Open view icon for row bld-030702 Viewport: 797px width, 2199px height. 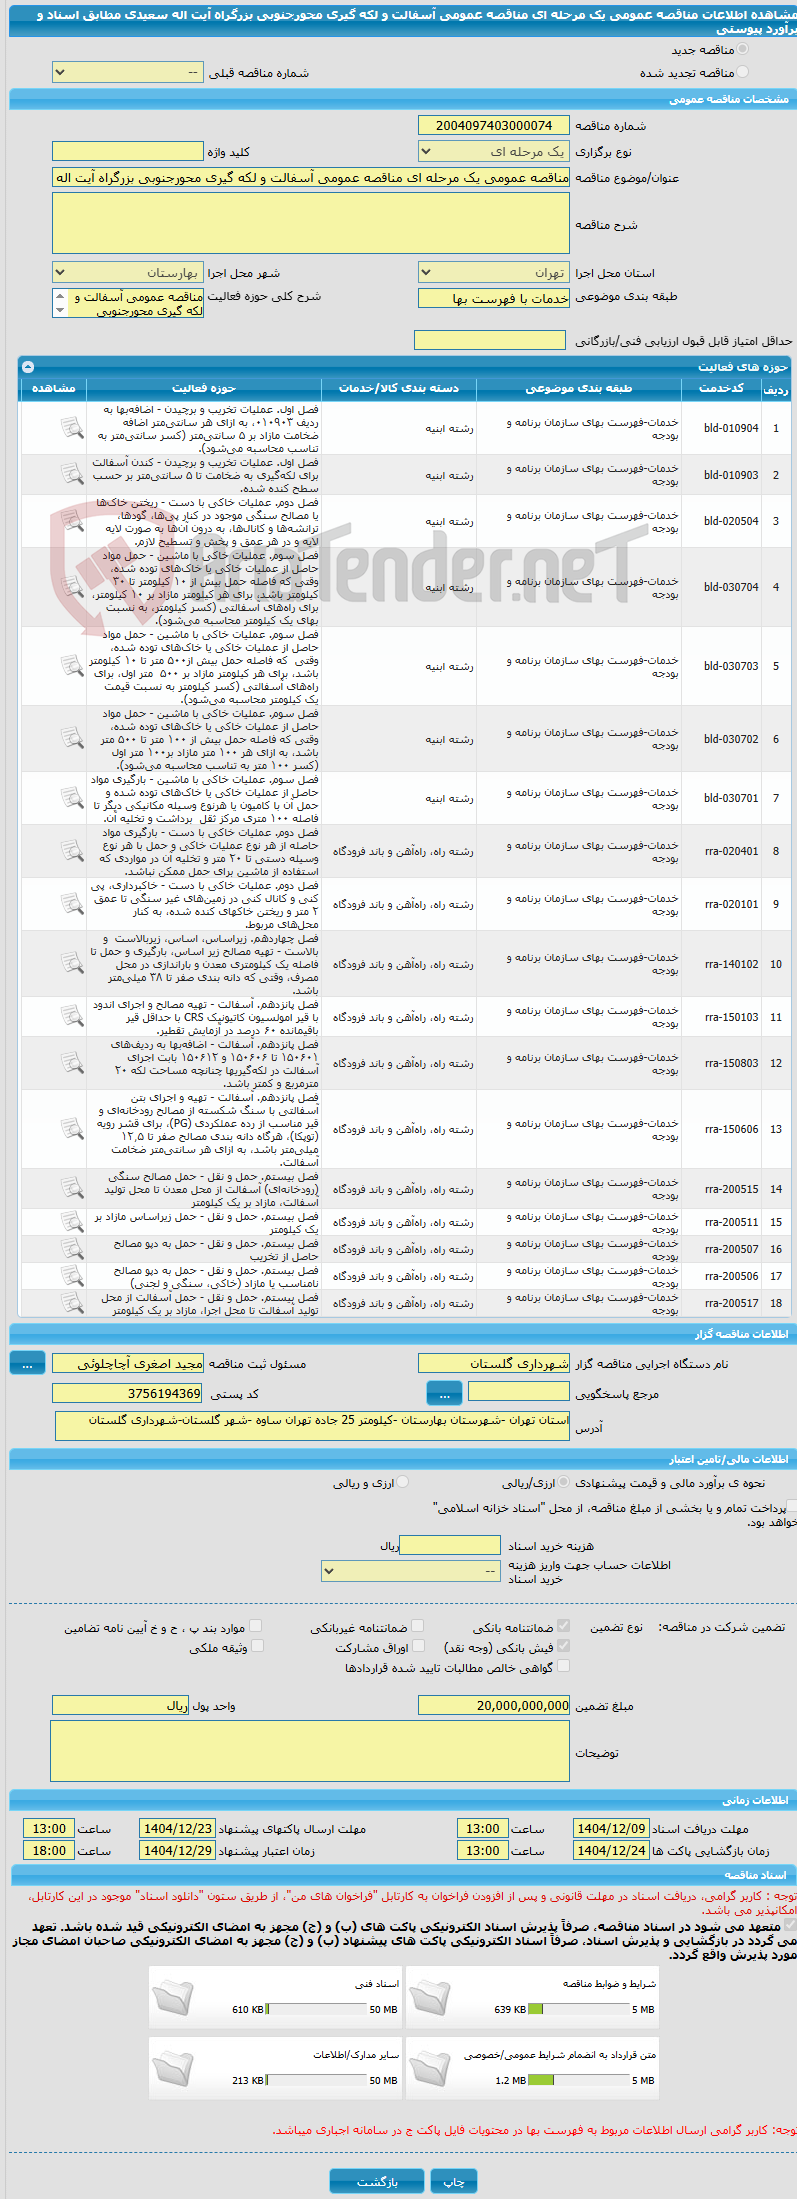72,739
